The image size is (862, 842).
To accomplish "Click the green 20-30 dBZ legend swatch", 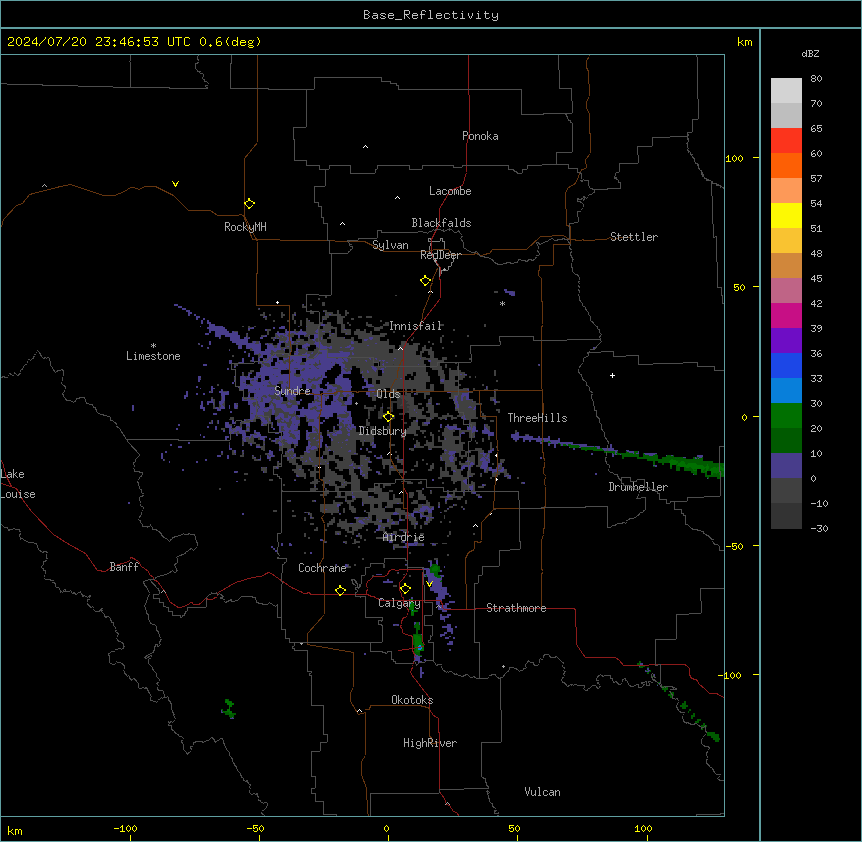I will [x=786, y=416].
